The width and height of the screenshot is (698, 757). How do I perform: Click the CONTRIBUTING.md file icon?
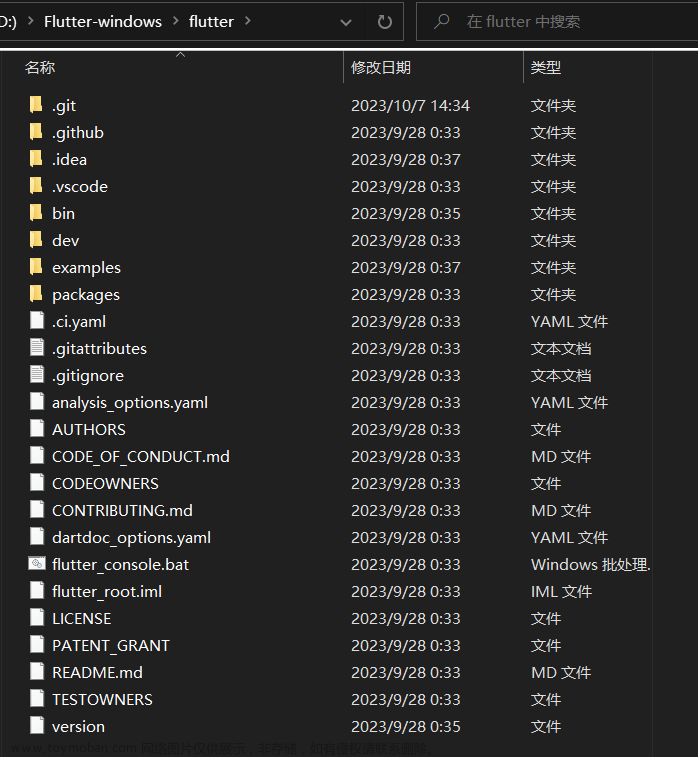pyautogui.click(x=37, y=510)
